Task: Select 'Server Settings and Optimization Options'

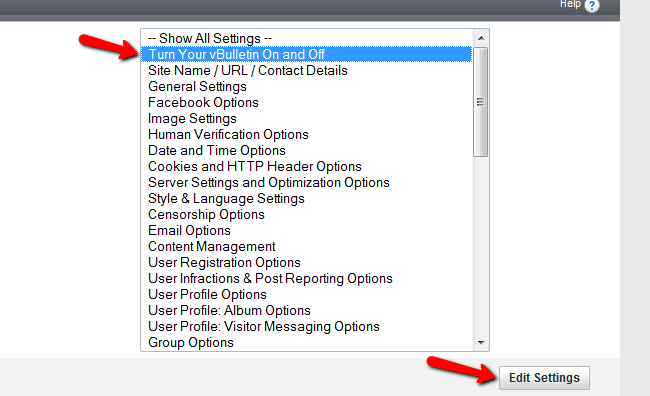Action: (306, 182)
